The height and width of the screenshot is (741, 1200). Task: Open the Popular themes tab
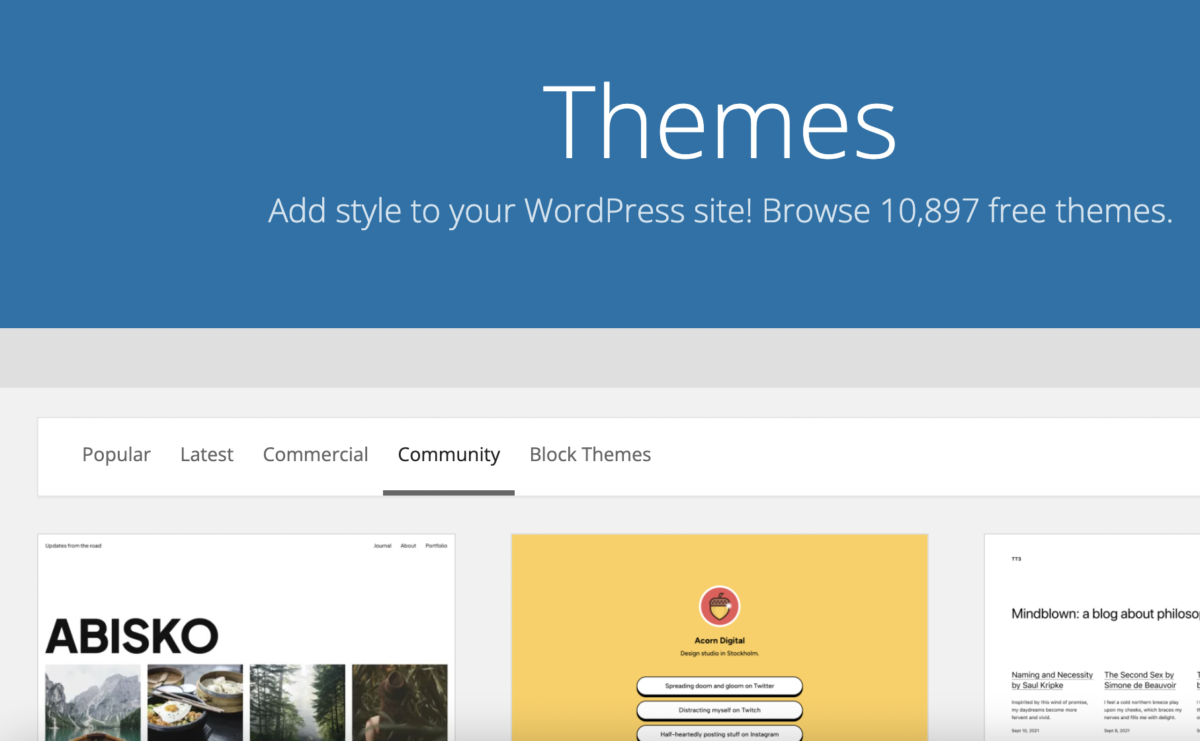tap(116, 454)
